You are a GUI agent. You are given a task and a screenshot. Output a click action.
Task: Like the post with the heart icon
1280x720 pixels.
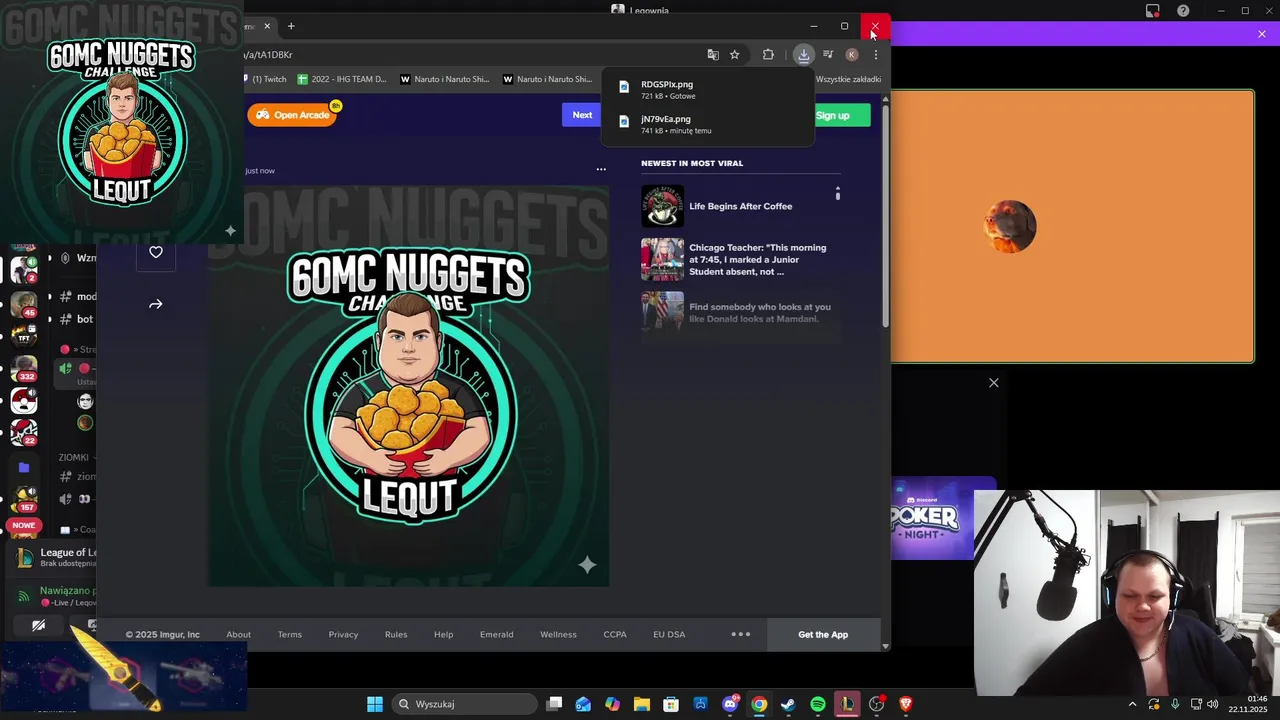click(x=156, y=252)
